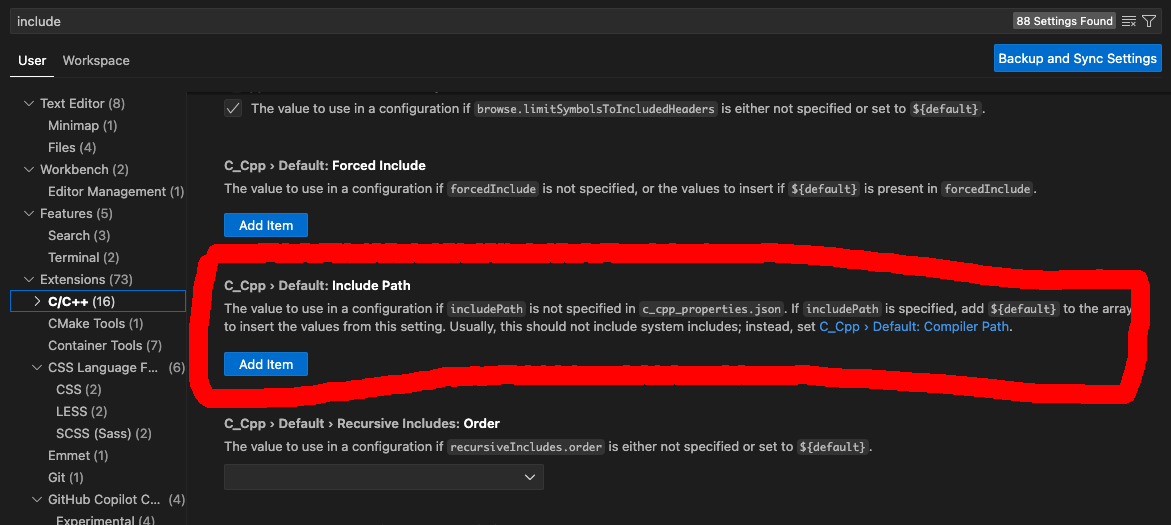1171x525 pixels.
Task: Switch to the Workspace tab
Action: tap(96, 60)
